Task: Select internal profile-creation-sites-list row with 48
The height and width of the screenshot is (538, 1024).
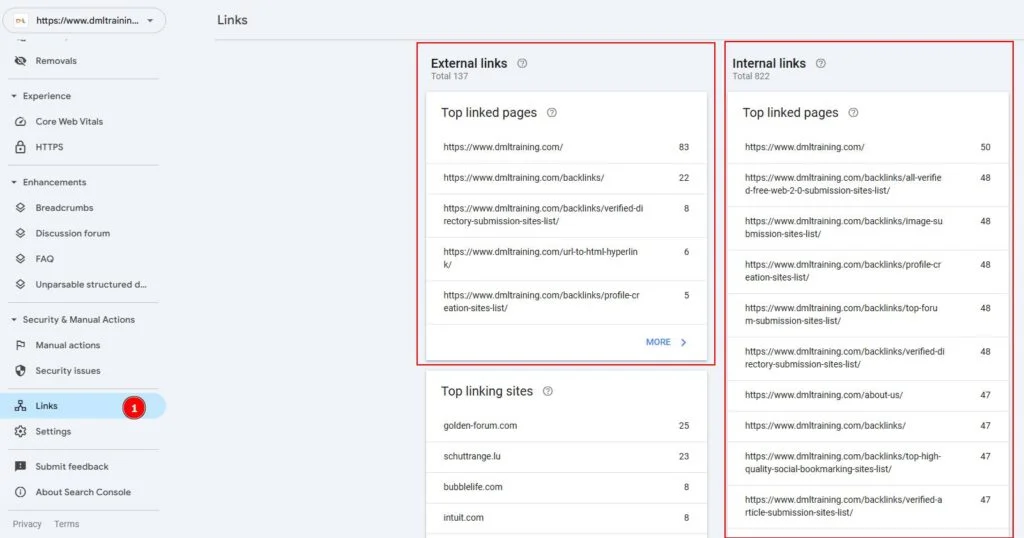Action: click(x=868, y=271)
